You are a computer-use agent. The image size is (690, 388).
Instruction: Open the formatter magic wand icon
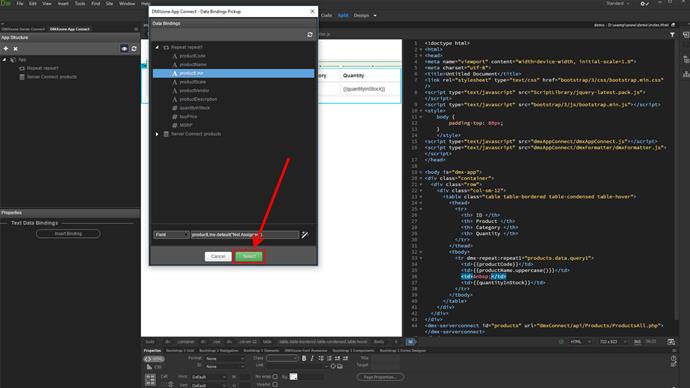(x=305, y=235)
